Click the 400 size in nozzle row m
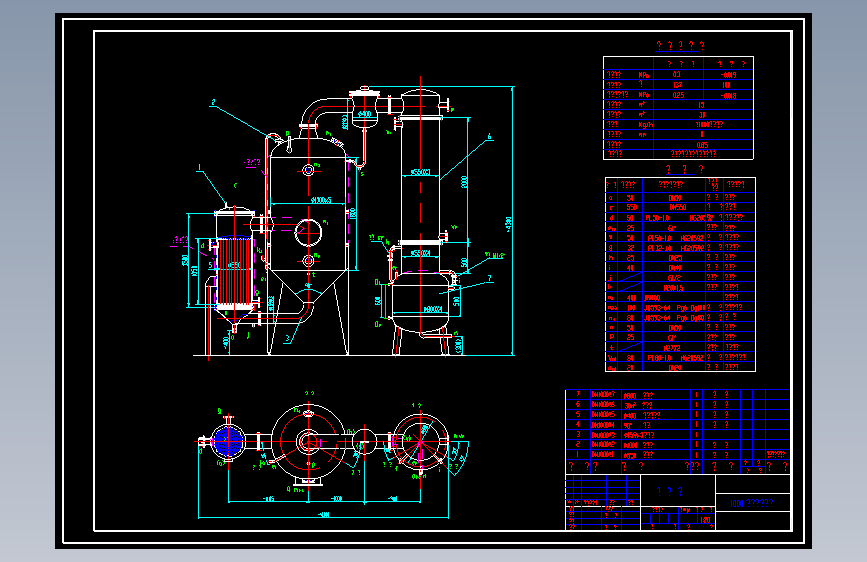 pyautogui.click(x=631, y=298)
